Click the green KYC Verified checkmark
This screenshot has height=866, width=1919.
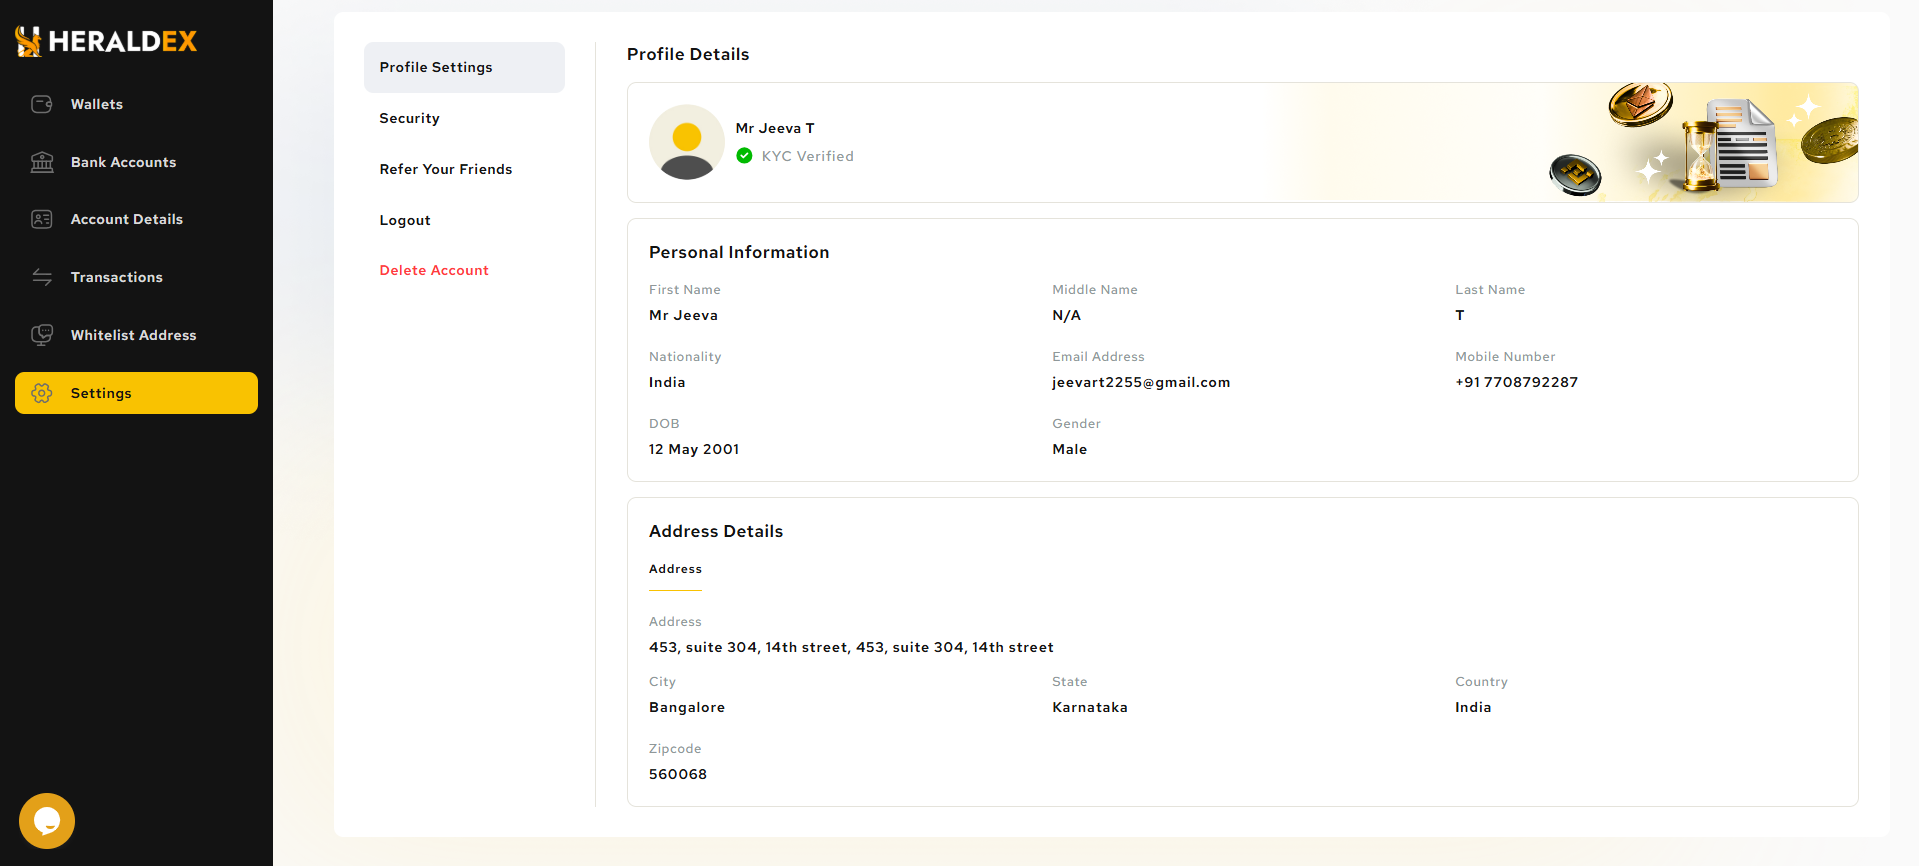(x=744, y=156)
